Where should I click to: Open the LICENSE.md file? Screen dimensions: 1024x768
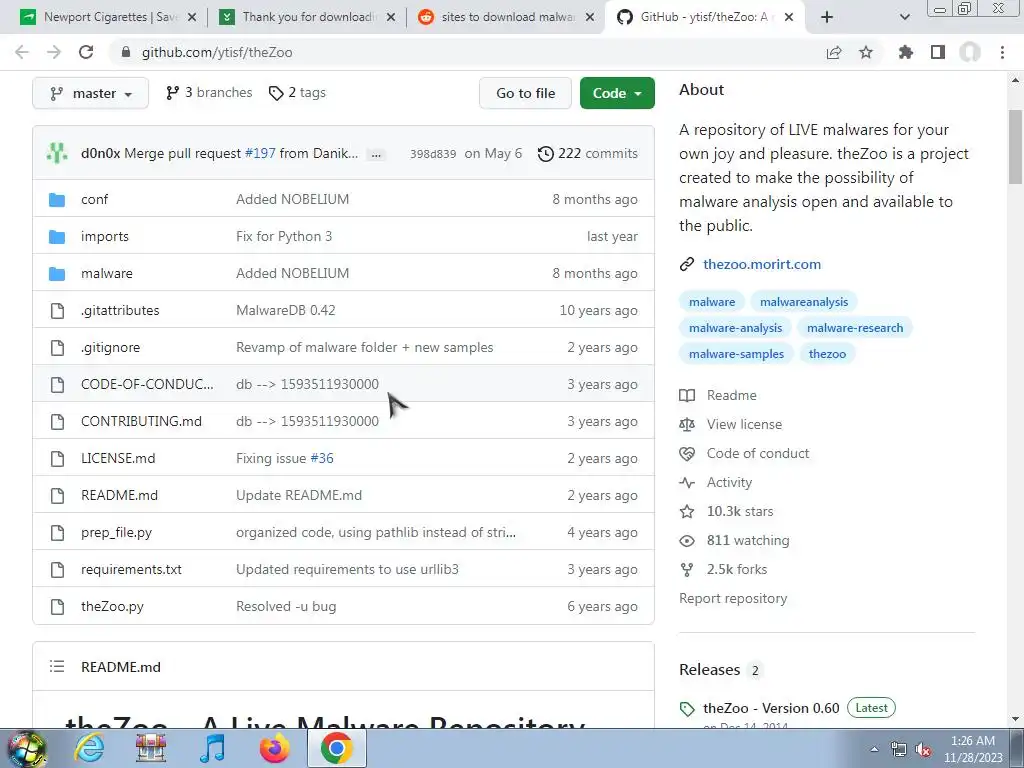(118, 458)
